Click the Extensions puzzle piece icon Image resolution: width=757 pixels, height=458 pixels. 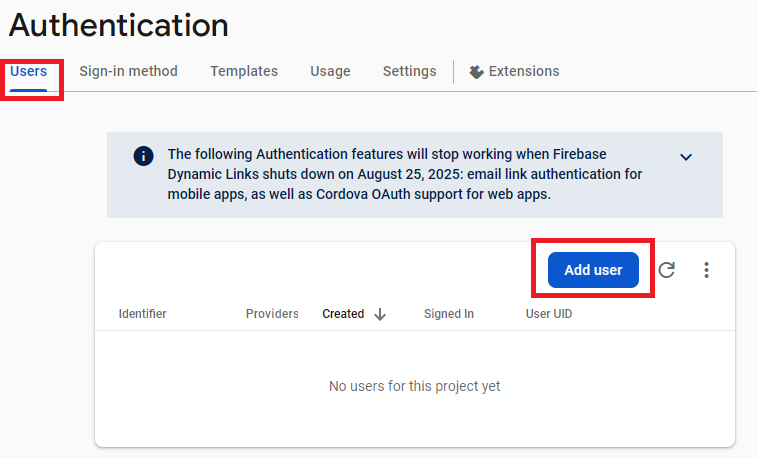click(x=477, y=72)
